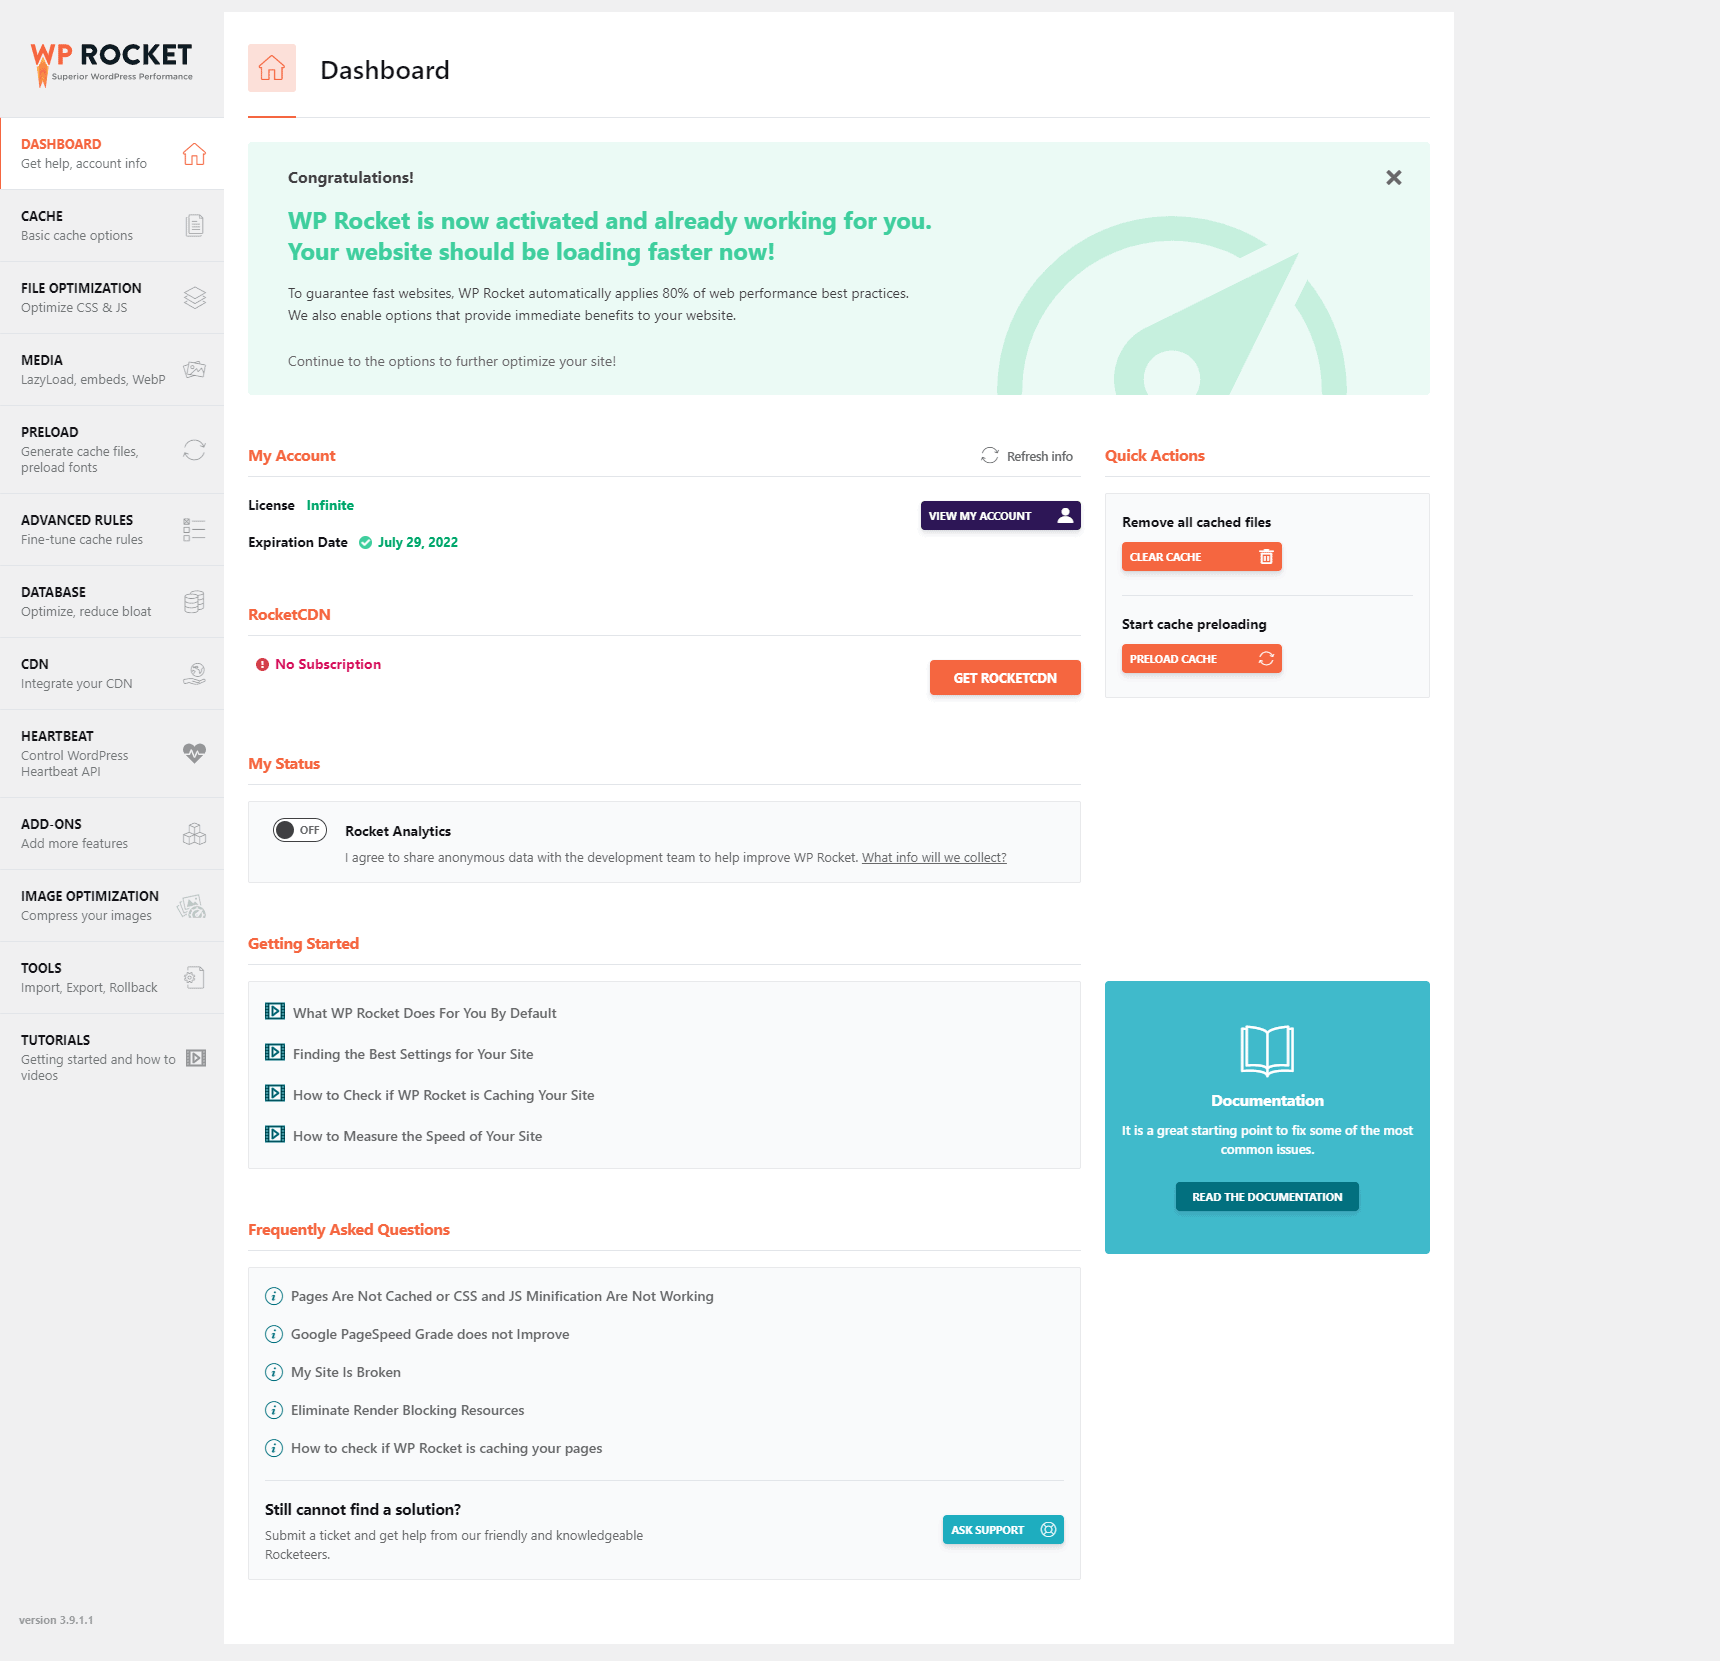Click the 'No Subscription' status text
The width and height of the screenshot is (1720, 1661).
coord(328,664)
